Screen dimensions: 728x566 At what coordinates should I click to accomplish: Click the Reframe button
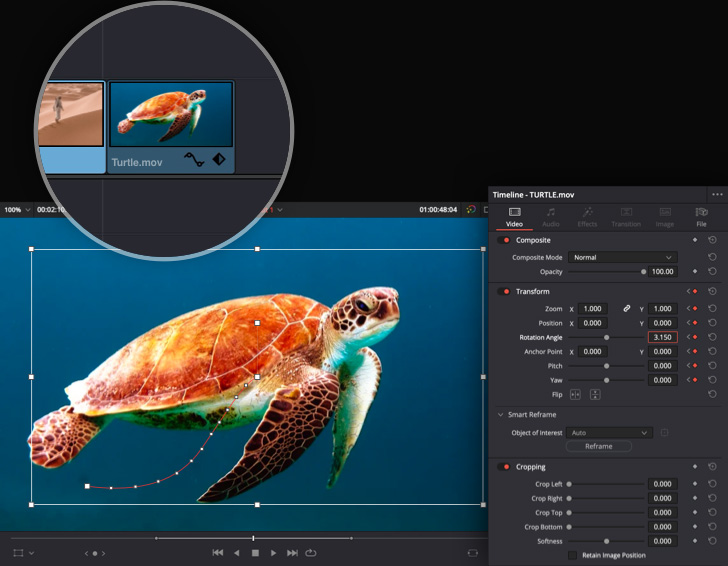point(598,446)
